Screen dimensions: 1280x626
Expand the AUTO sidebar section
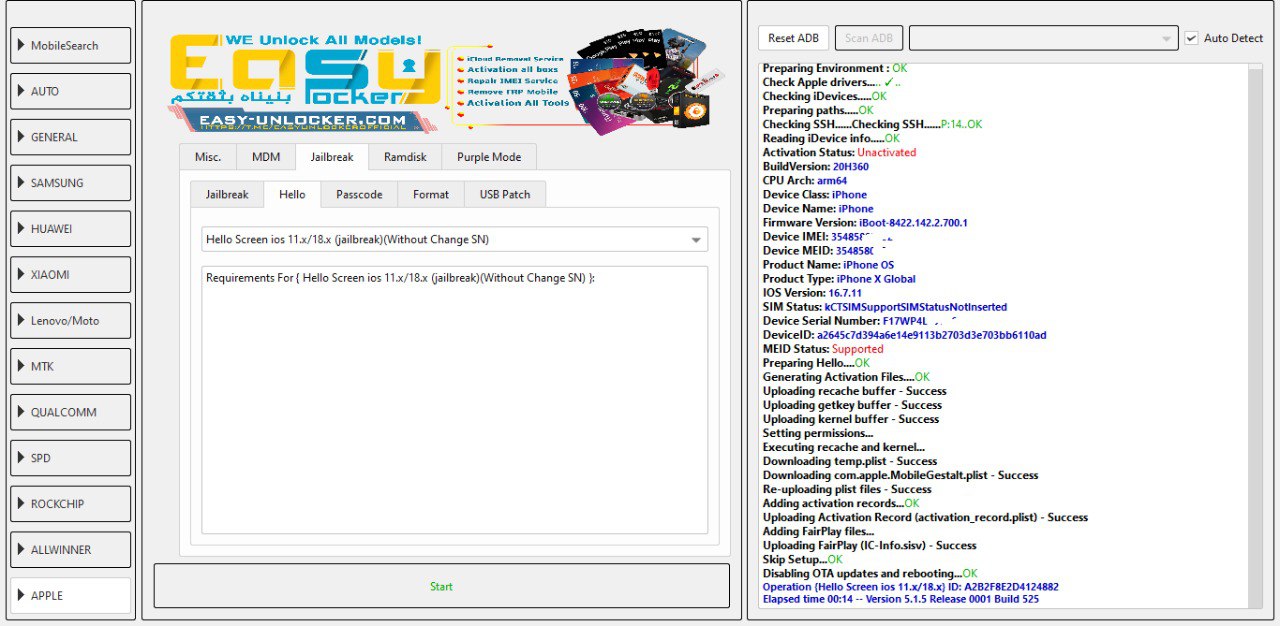tap(70, 91)
